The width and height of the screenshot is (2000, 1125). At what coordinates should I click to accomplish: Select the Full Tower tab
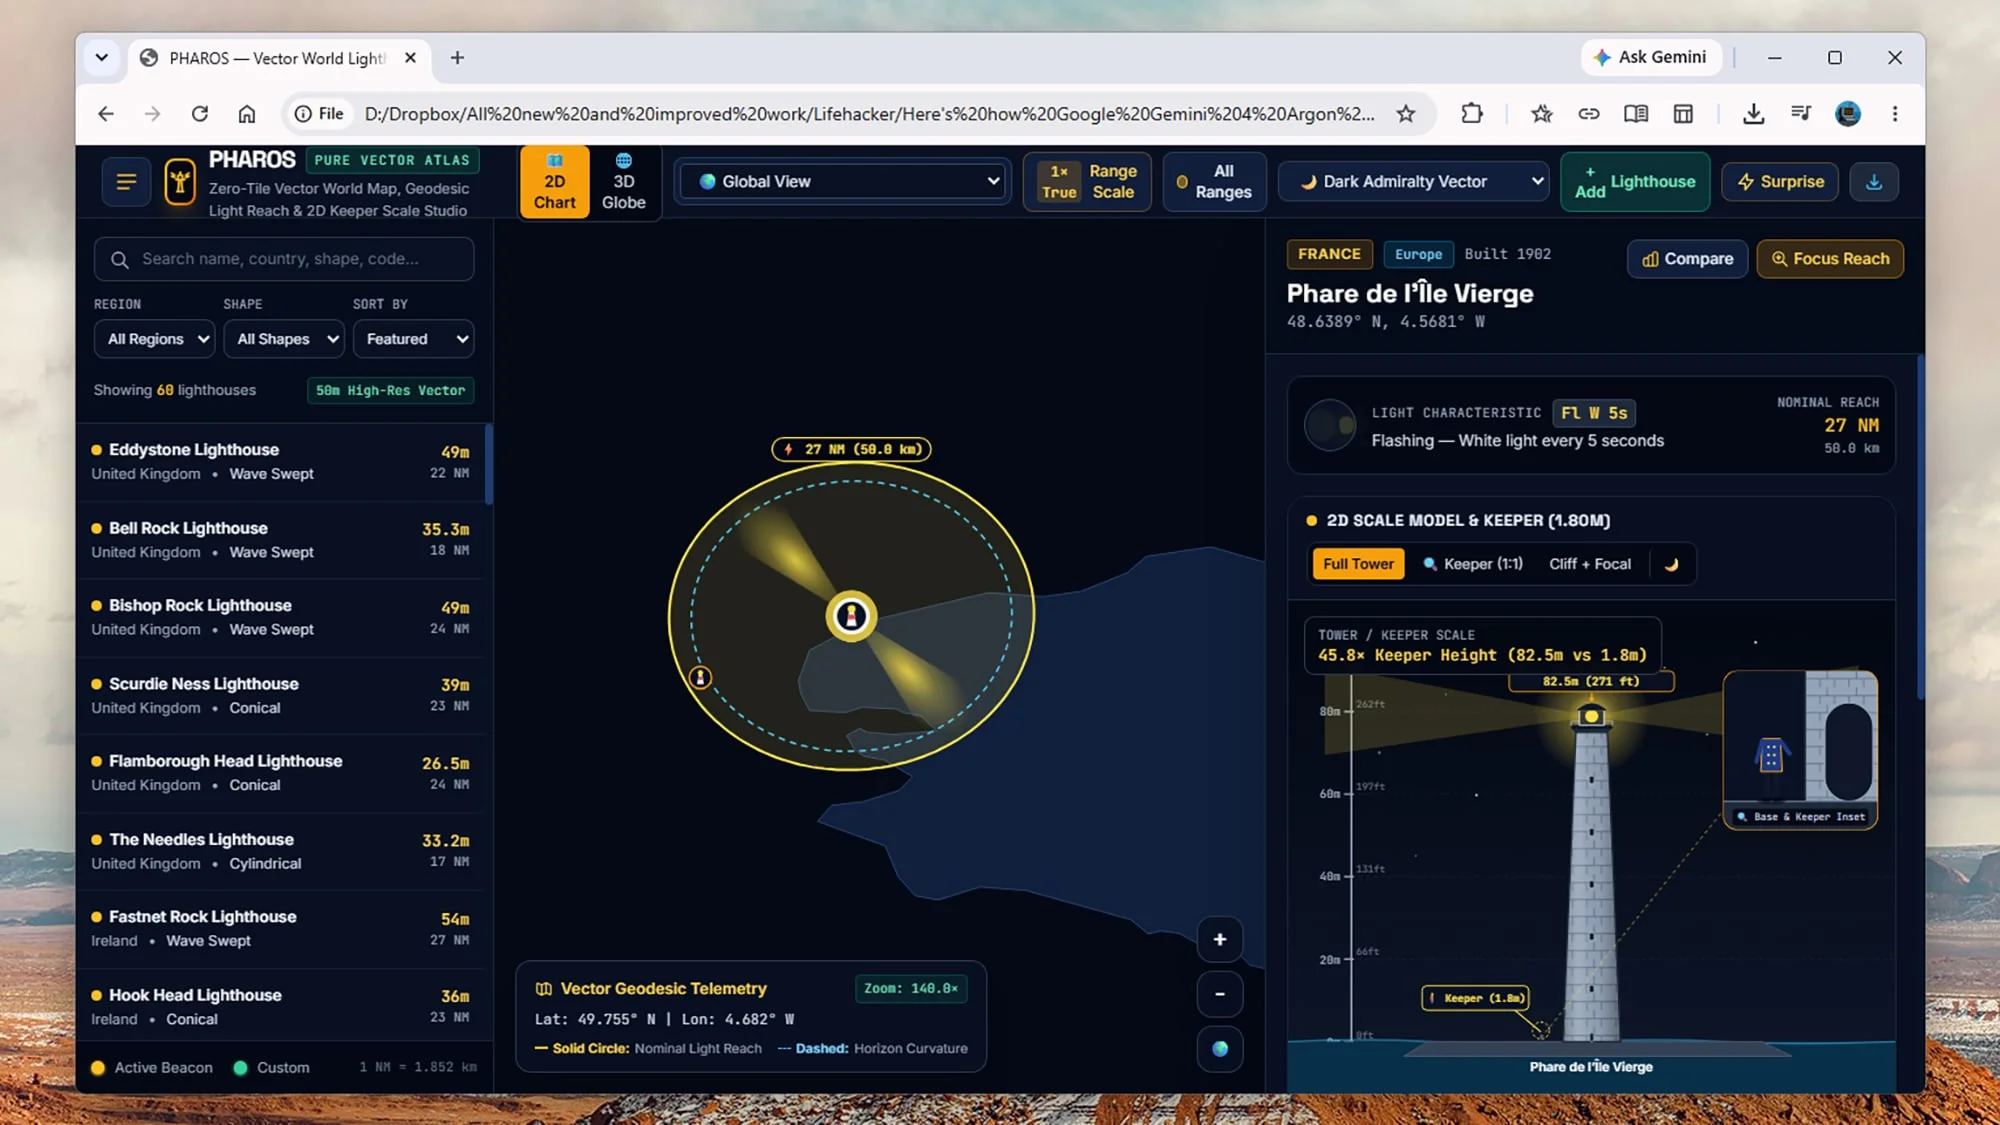[1357, 564]
